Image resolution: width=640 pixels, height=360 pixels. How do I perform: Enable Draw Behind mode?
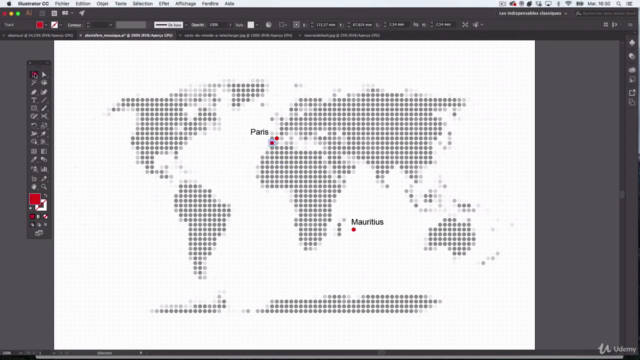point(39,225)
